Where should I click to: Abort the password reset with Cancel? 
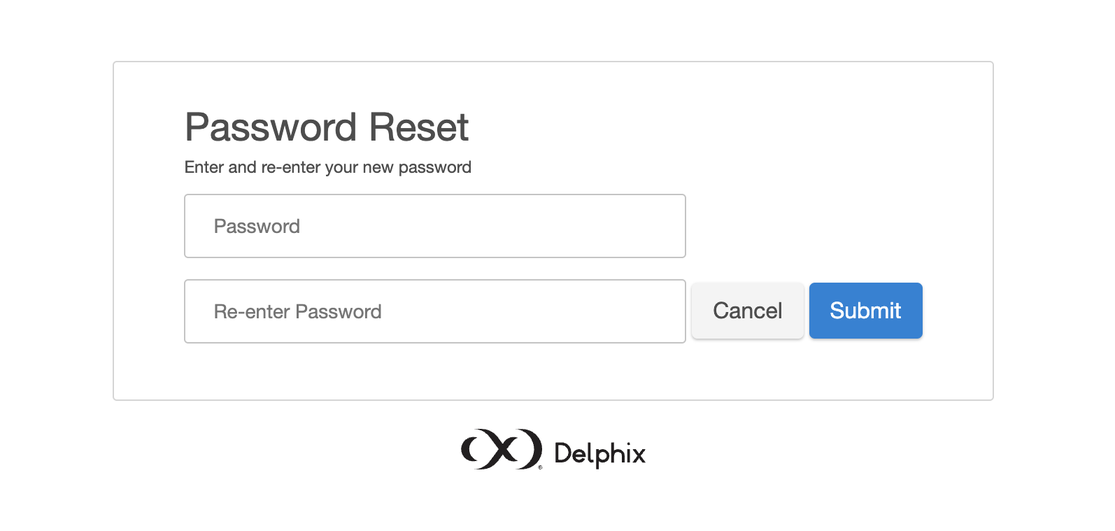[747, 311]
